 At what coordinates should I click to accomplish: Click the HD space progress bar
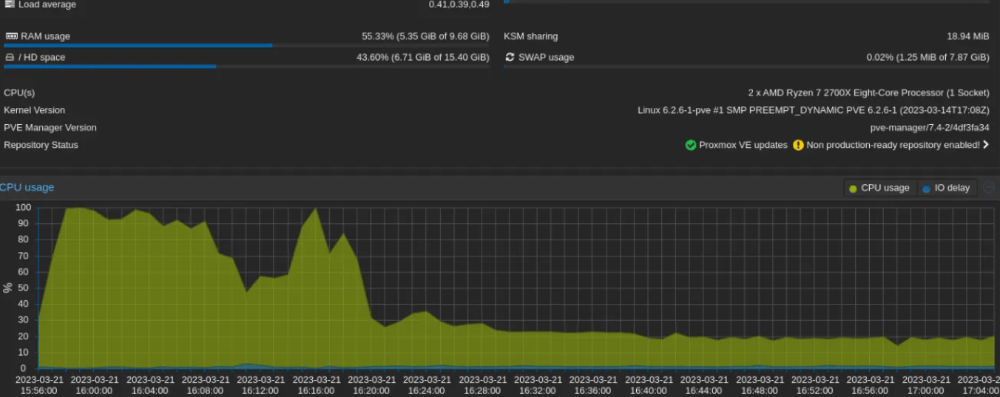click(x=246, y=66)
